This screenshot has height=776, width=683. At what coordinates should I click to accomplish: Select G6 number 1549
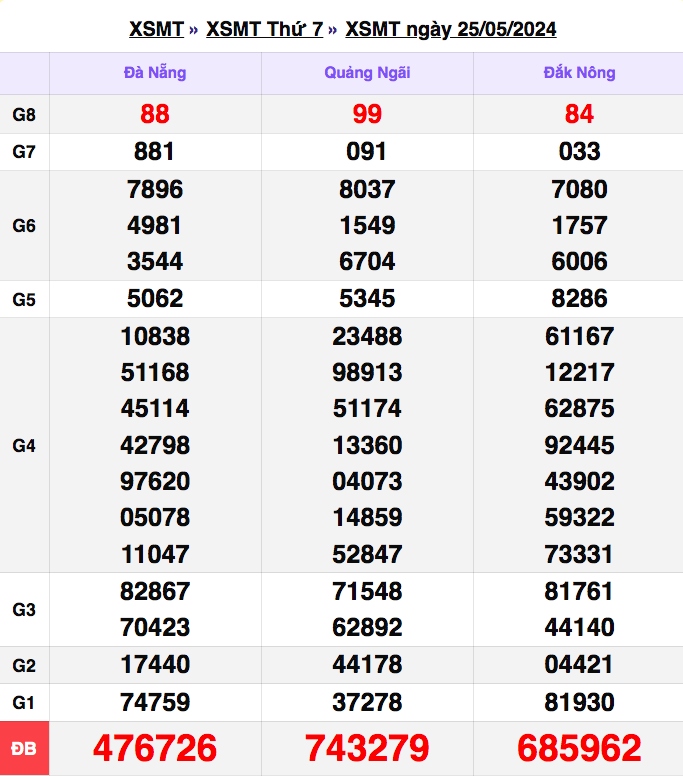(367, 226)
